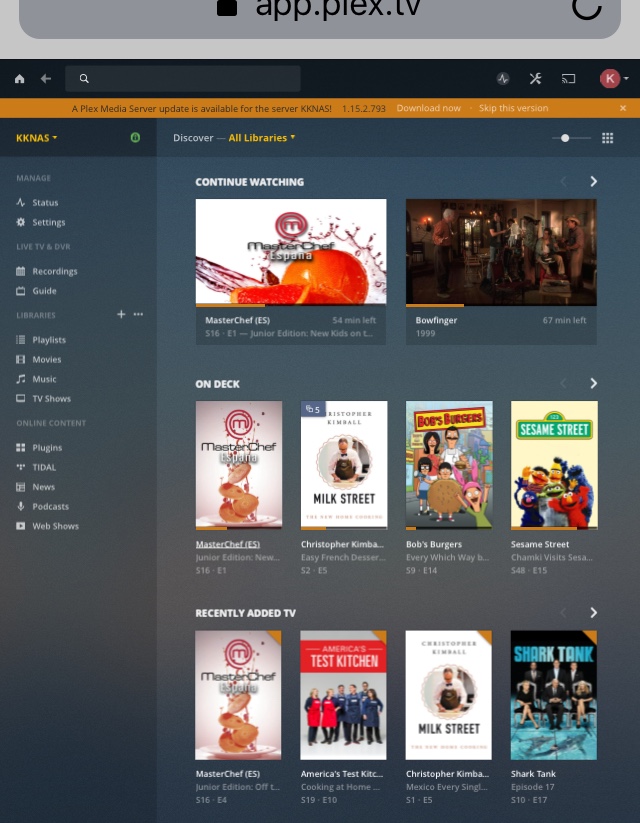The height and width of the screenshot is (823, 640).
Task: Open Sesame Street poster in On Deck
Action: [x=554, y=465]
